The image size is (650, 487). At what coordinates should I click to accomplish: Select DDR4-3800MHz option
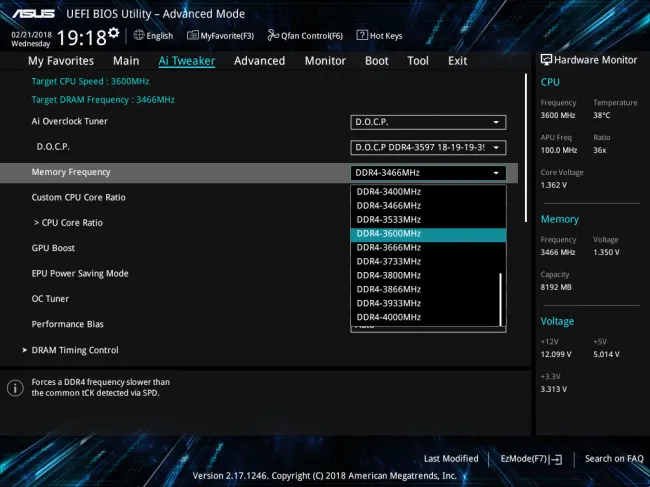pos(428,276)
